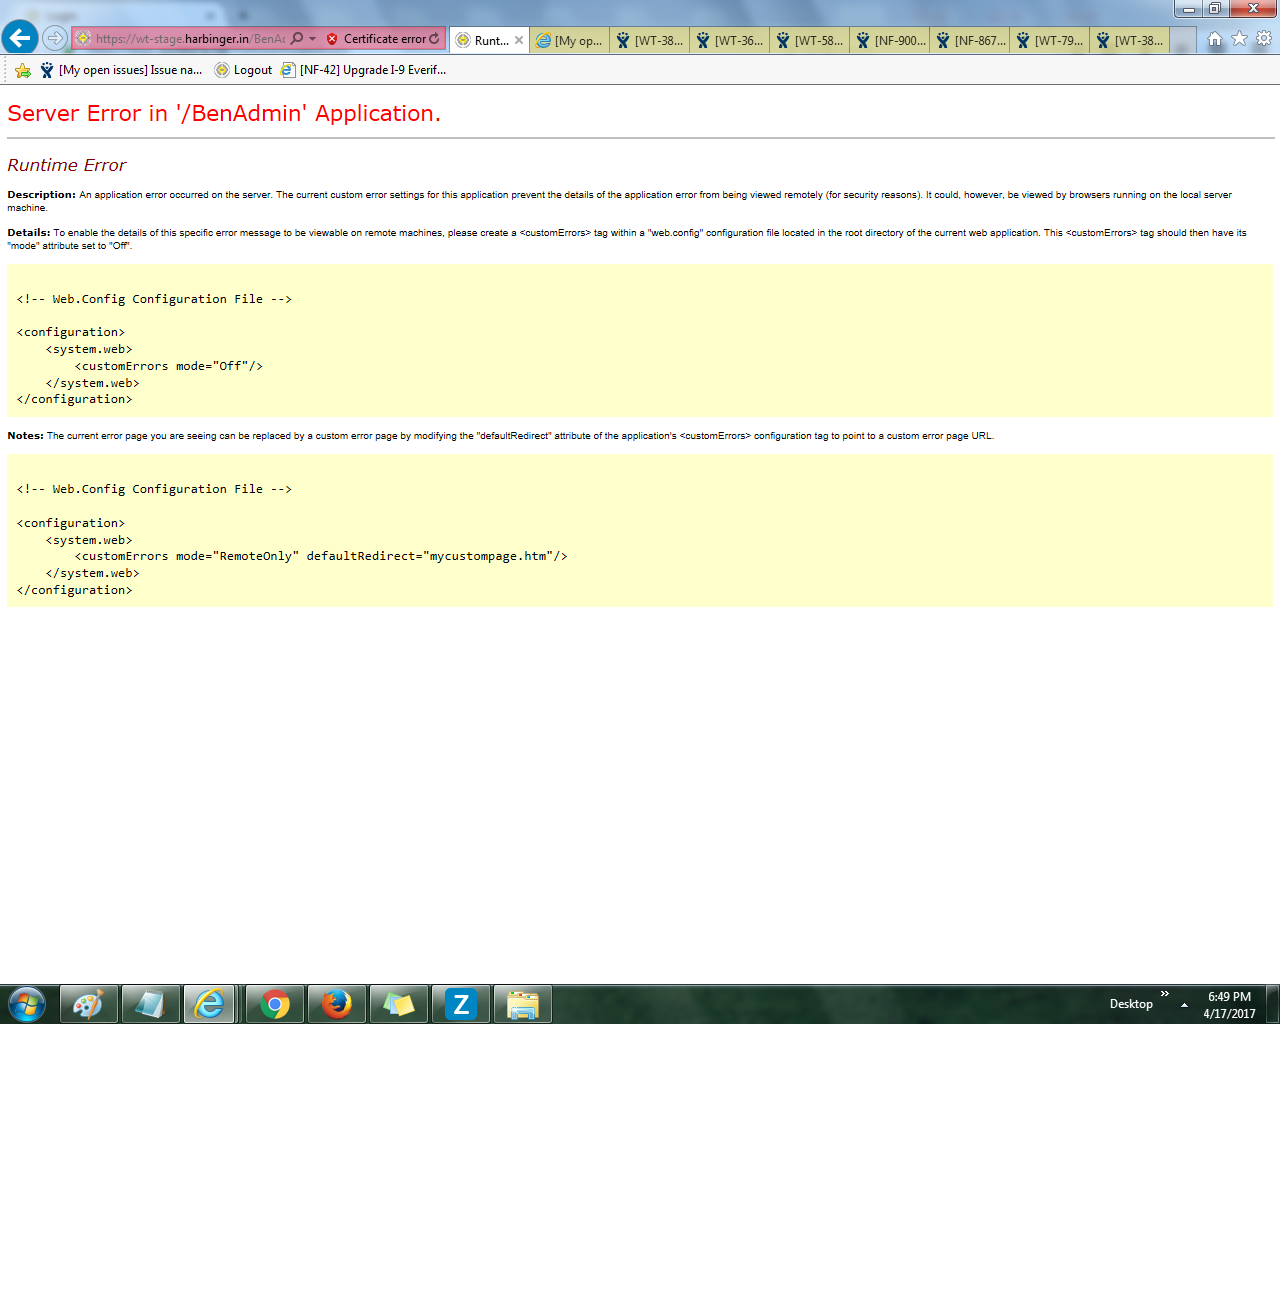The image size is (1280, 1294).
Task: Click the search magnifier in address bar
Action: [297, 39]
